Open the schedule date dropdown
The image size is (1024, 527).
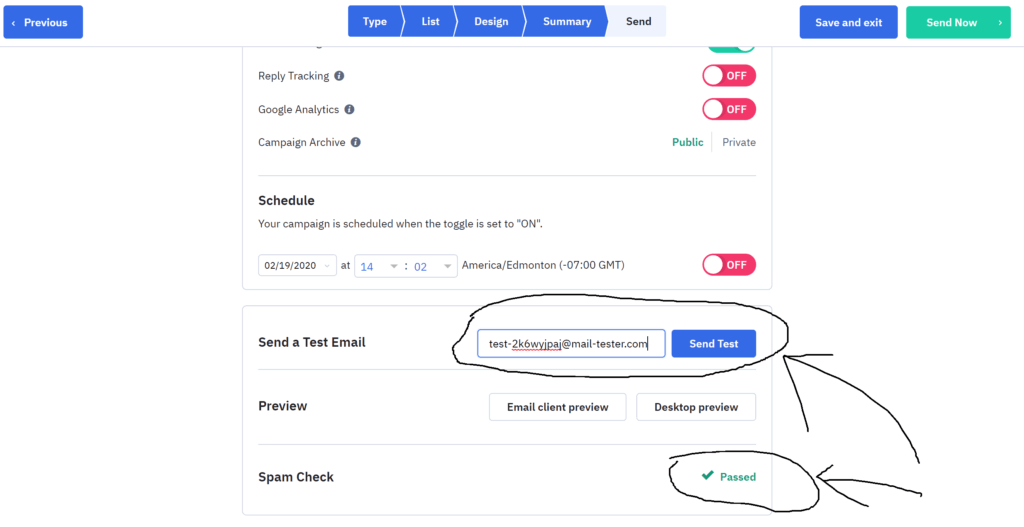click(x=298, y=266)
